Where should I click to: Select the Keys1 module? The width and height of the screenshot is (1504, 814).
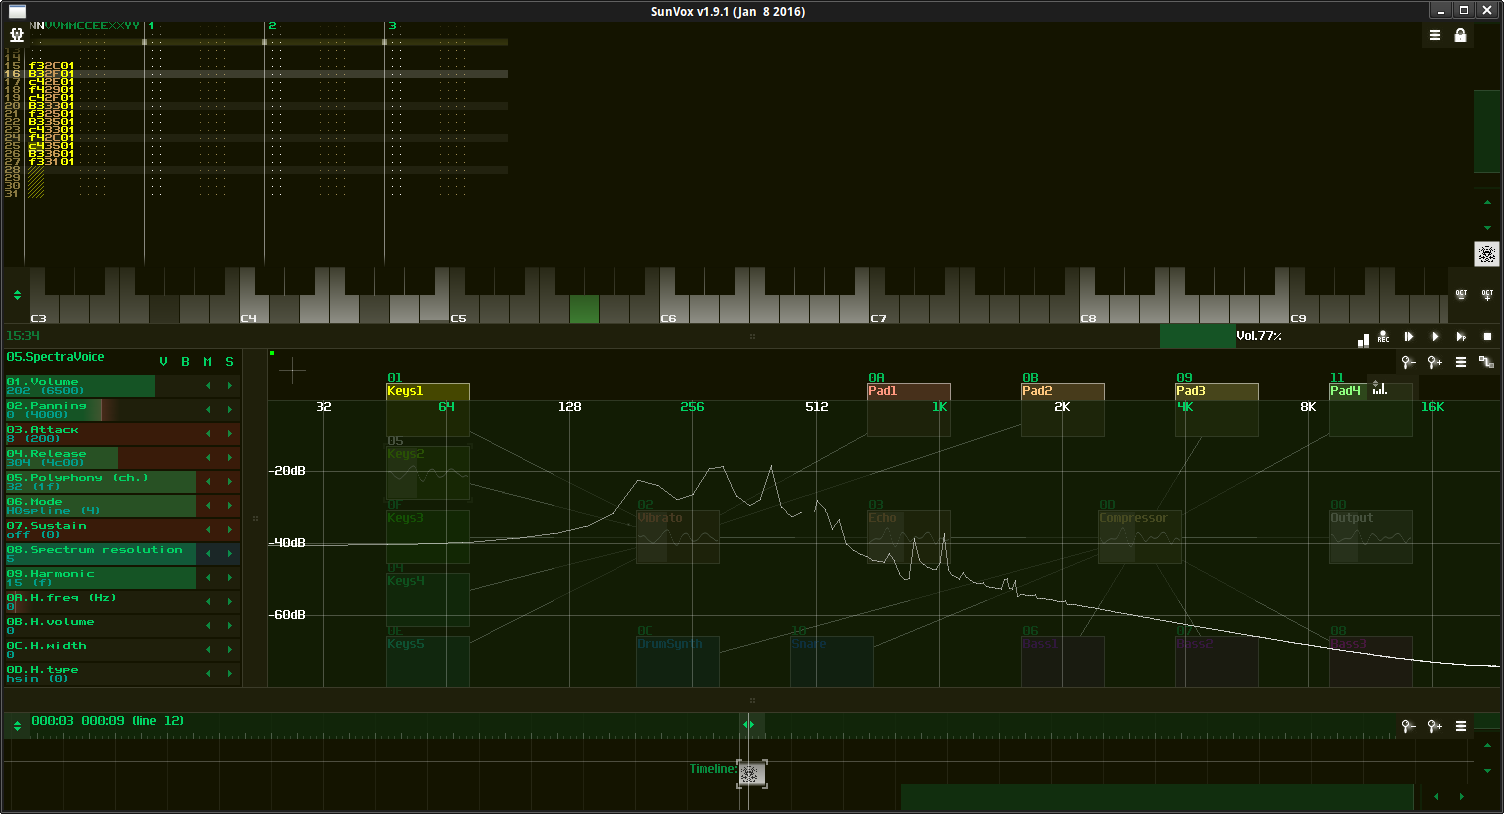(428, 409)
